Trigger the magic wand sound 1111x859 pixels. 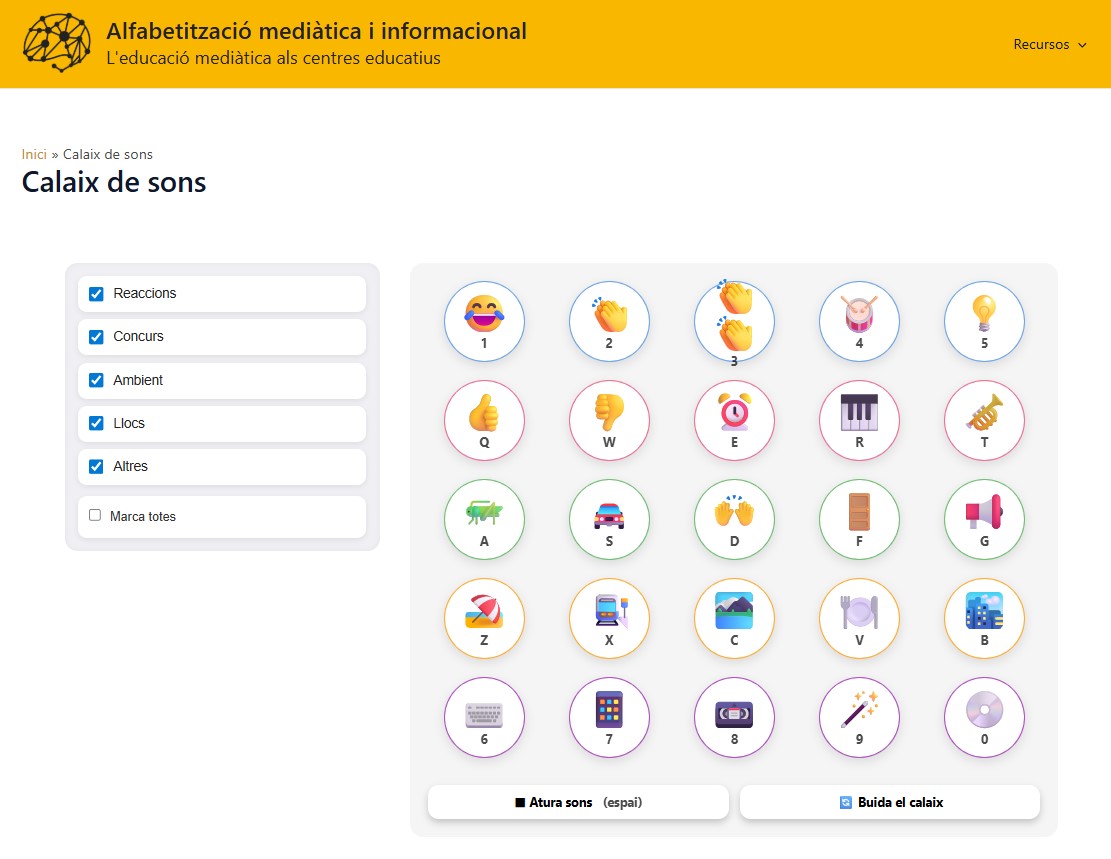859,717
